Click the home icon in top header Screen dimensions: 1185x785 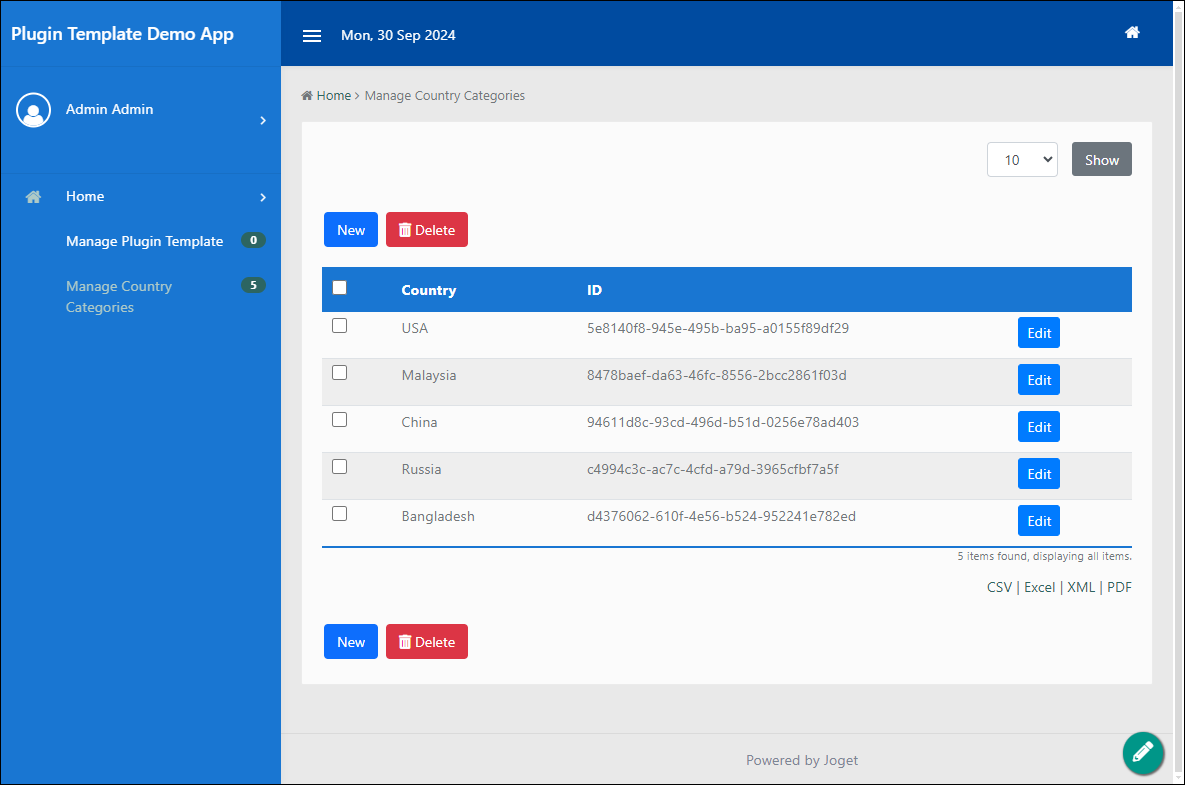click(x=1131, y=32)
